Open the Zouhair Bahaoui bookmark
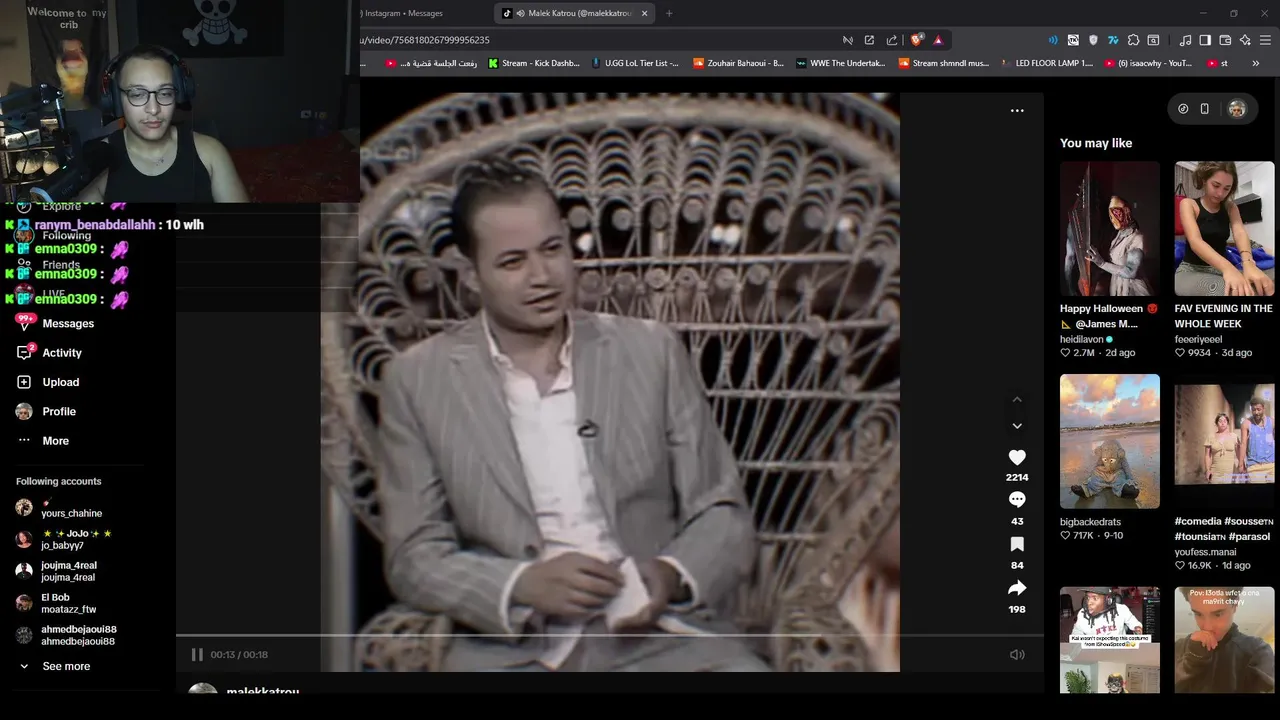This screenshot has width=1280, height=720. pyautogui.click(x=738, y=63)
